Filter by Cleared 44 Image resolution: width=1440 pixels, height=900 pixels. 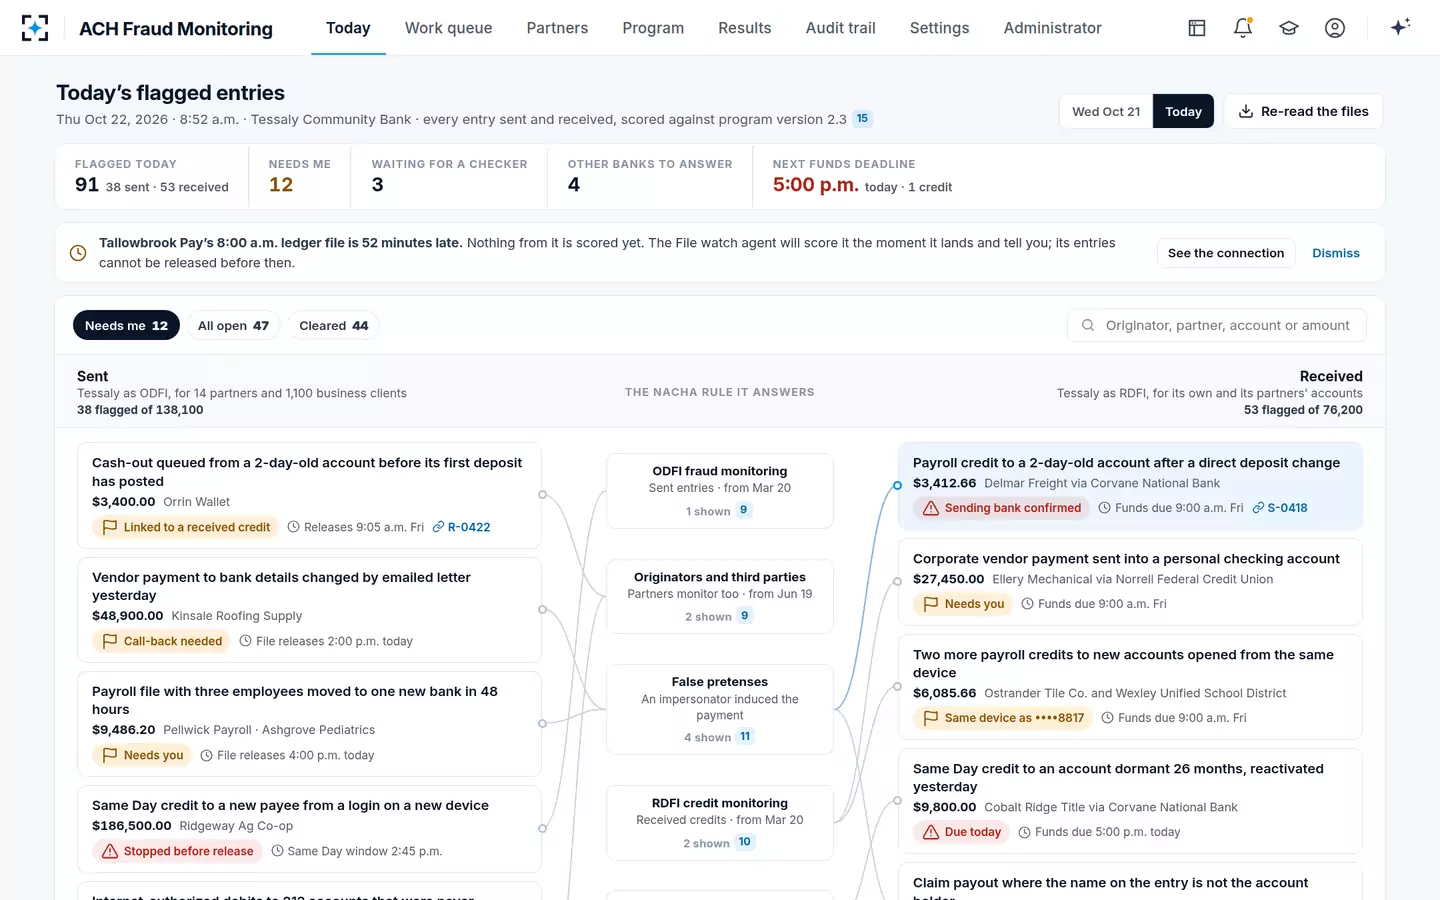pyautogui.click(x=334, y=325)
